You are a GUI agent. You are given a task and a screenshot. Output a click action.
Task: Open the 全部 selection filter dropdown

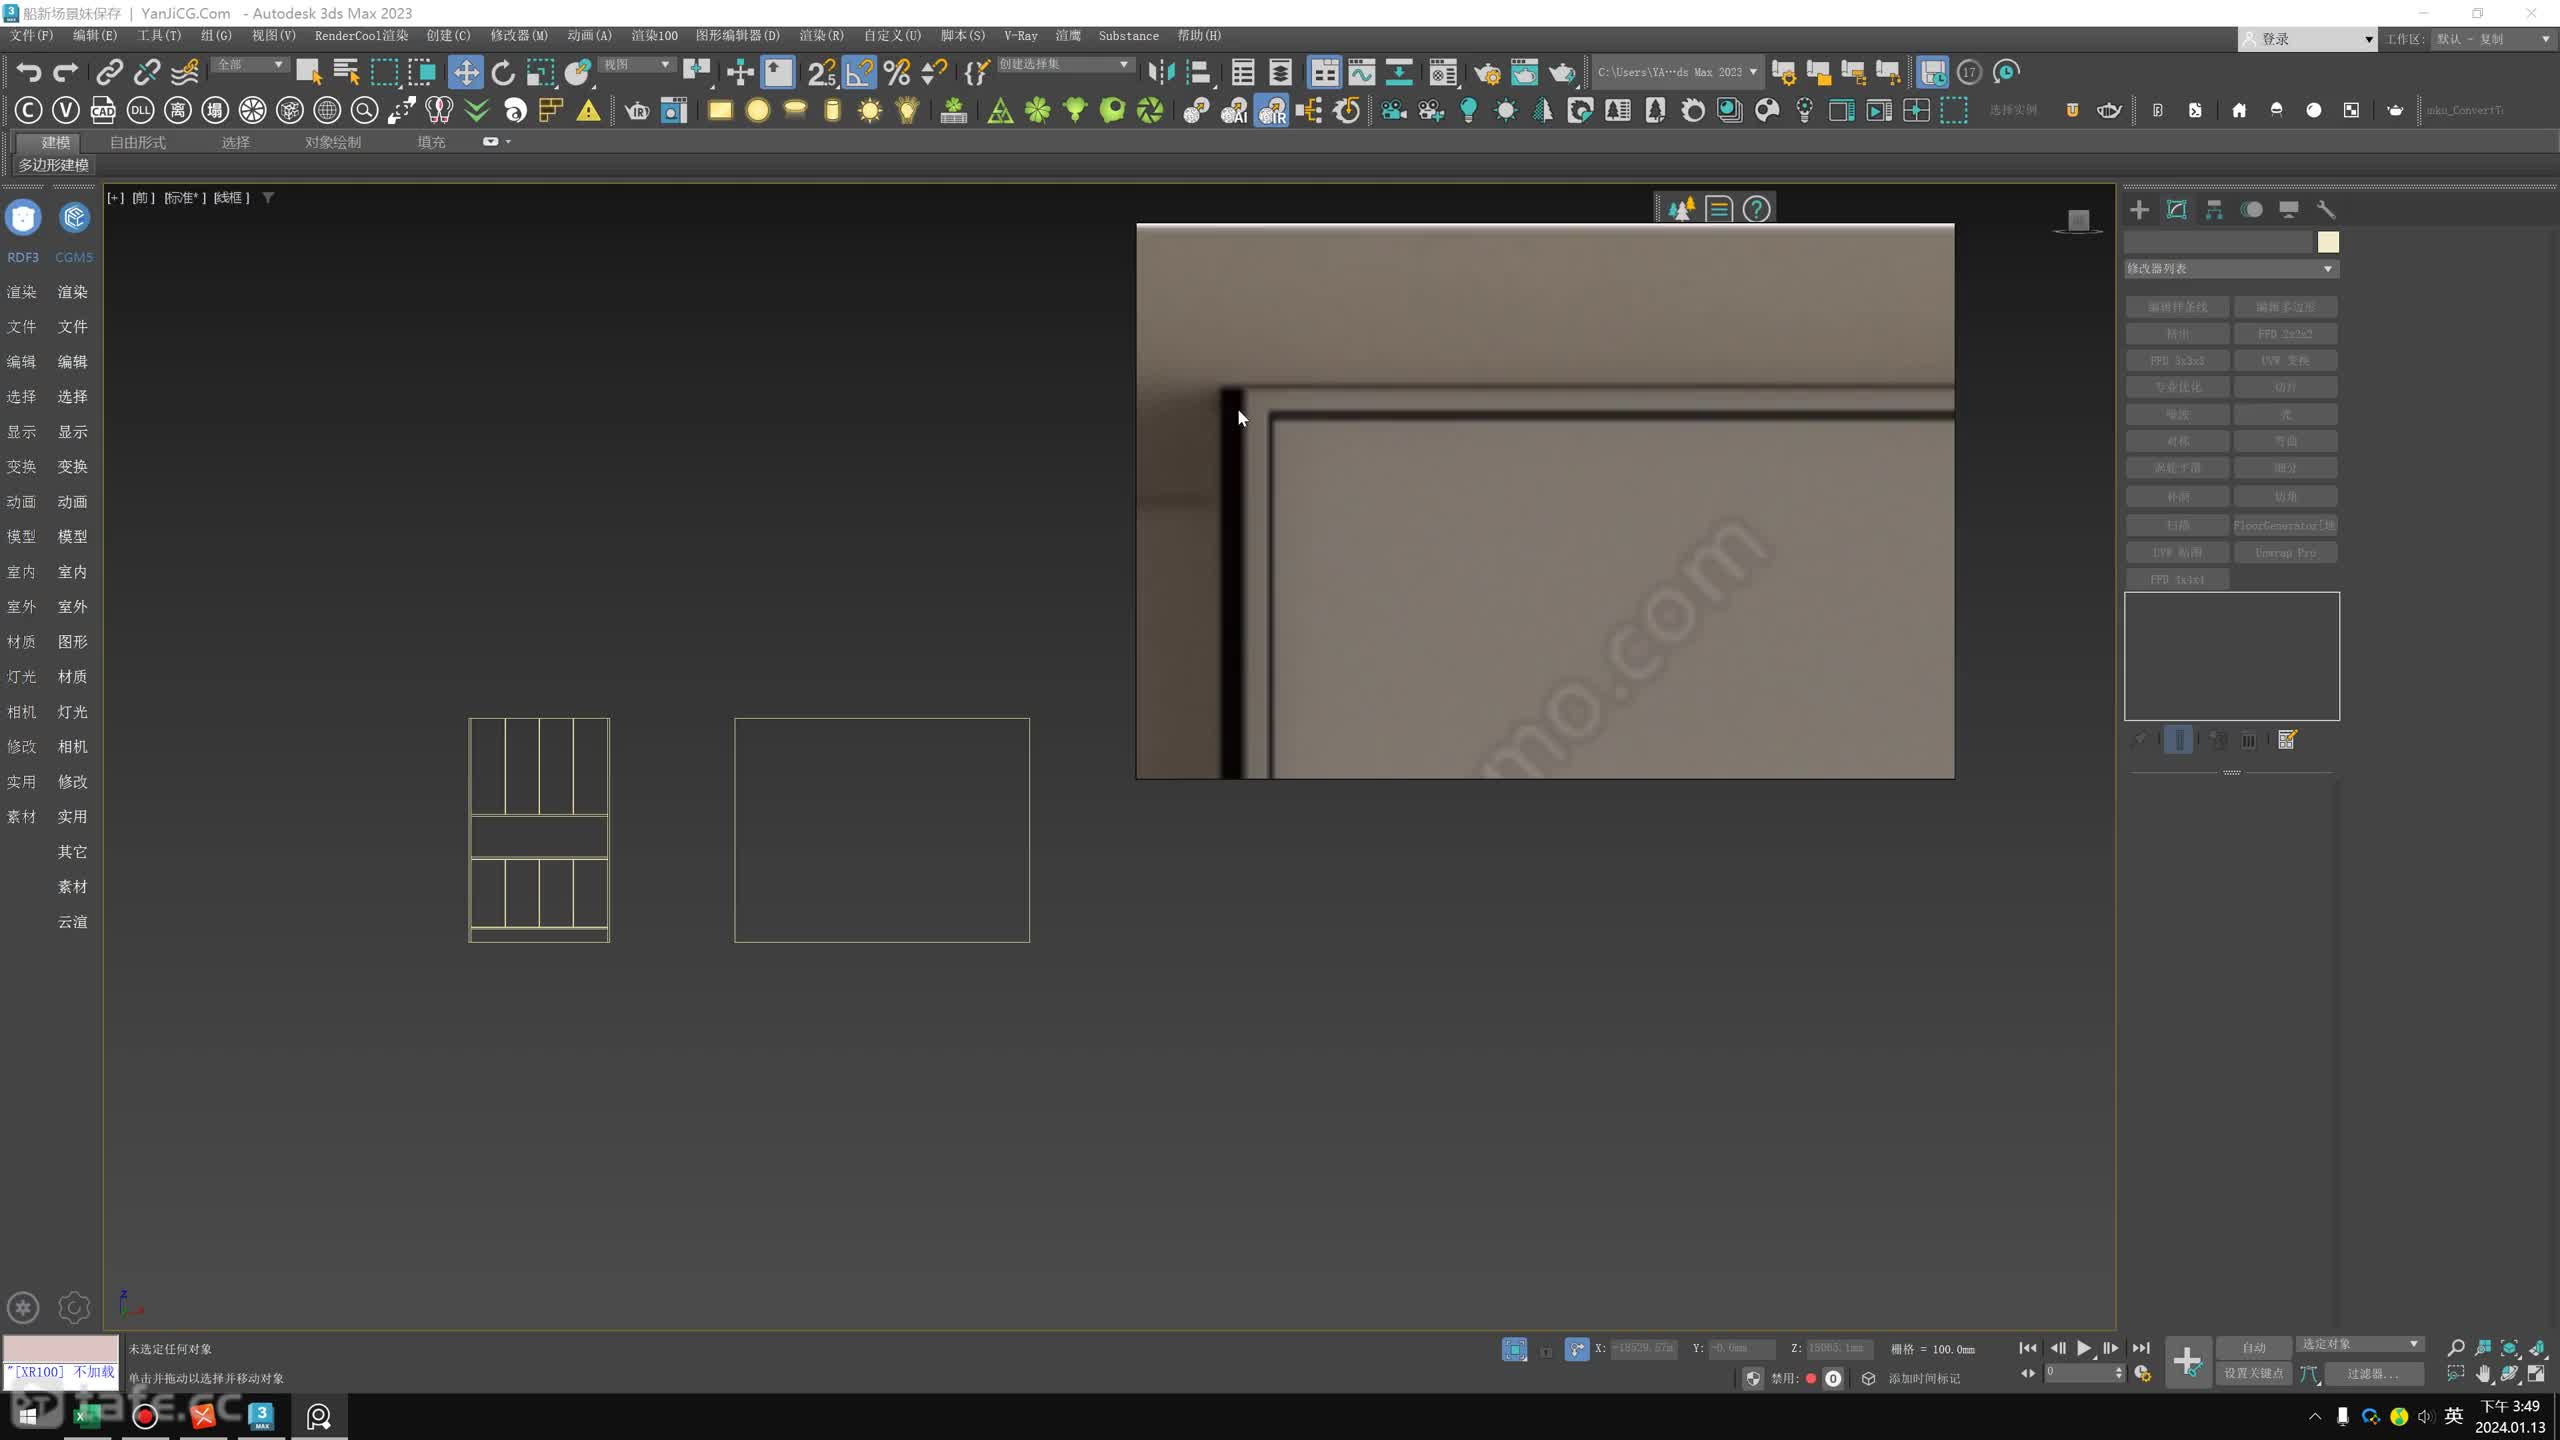(x=250, y=64)
